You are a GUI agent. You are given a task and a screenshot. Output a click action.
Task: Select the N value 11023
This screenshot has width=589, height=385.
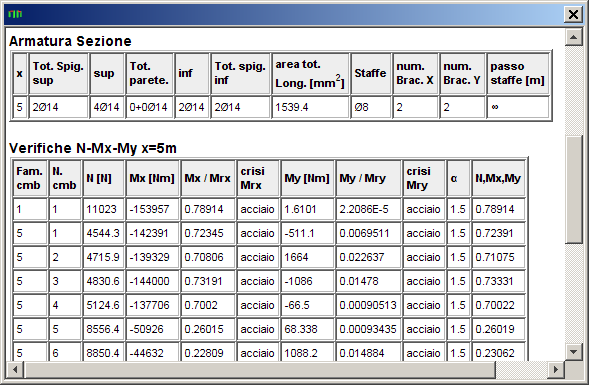tap(103, 209)
